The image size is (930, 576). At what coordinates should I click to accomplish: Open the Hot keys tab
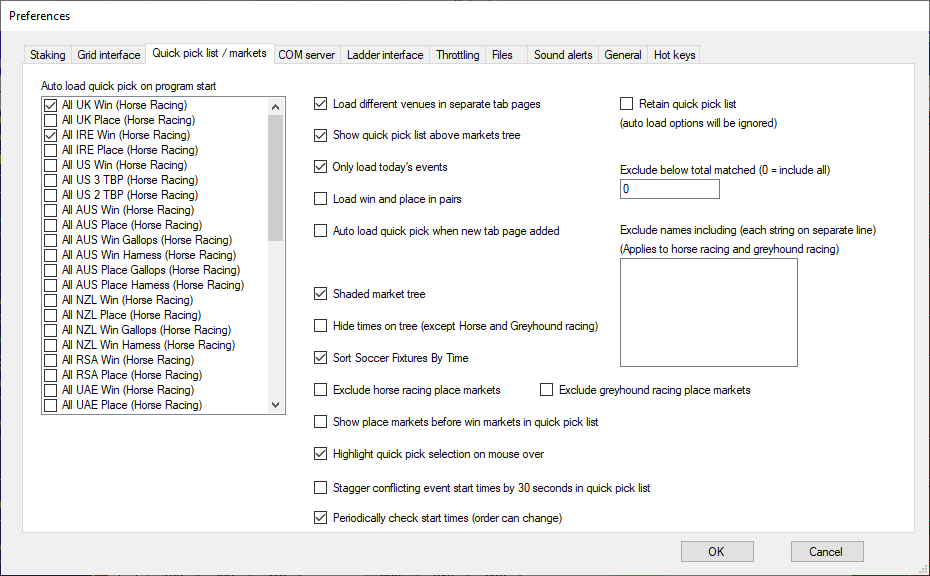pyautogui.click(x=674, y=55)
